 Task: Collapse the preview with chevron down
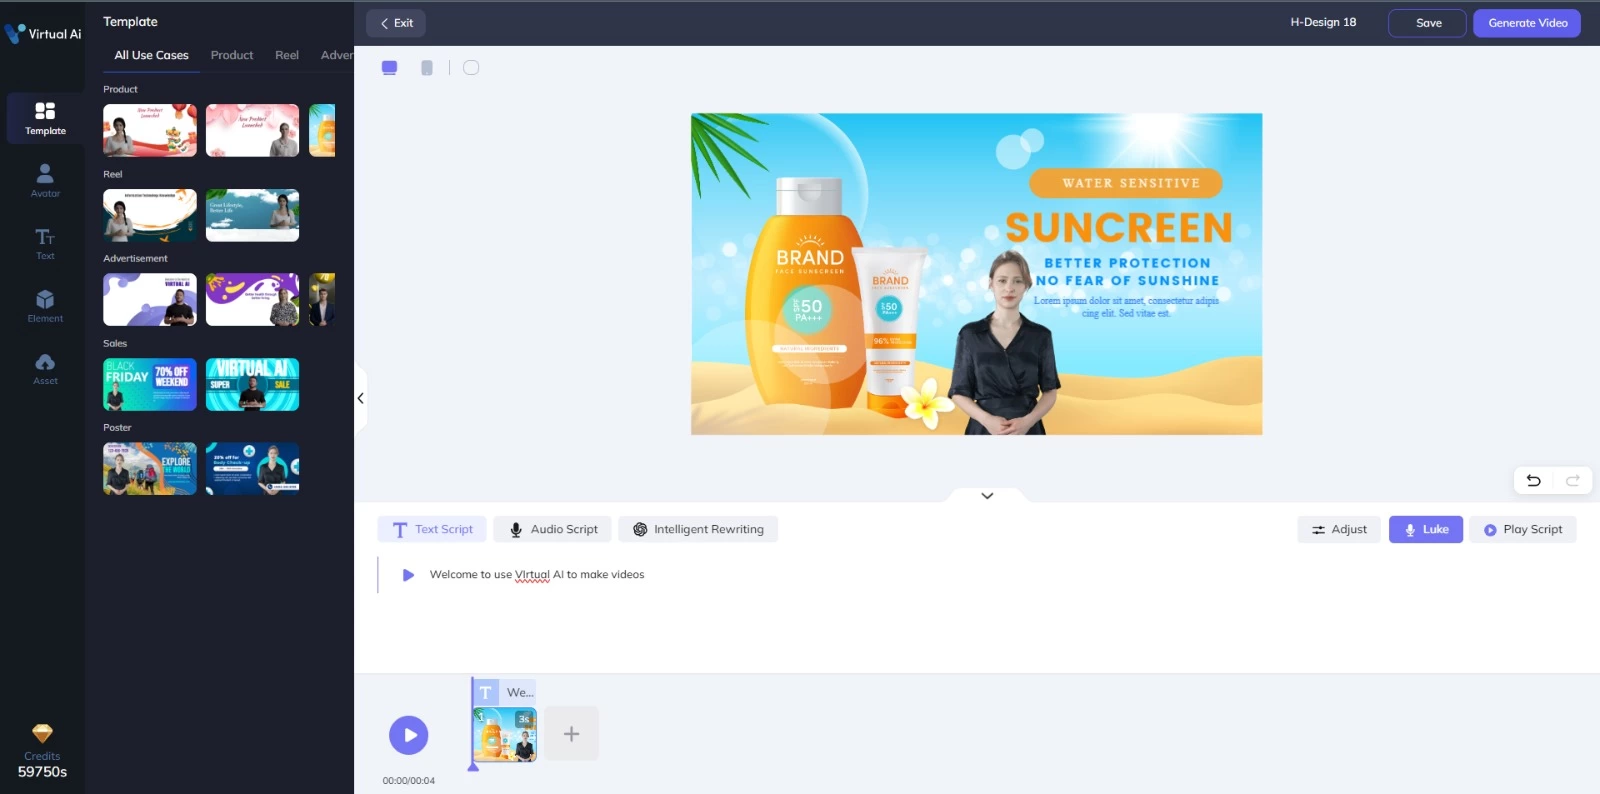click(x=987, y=495)
